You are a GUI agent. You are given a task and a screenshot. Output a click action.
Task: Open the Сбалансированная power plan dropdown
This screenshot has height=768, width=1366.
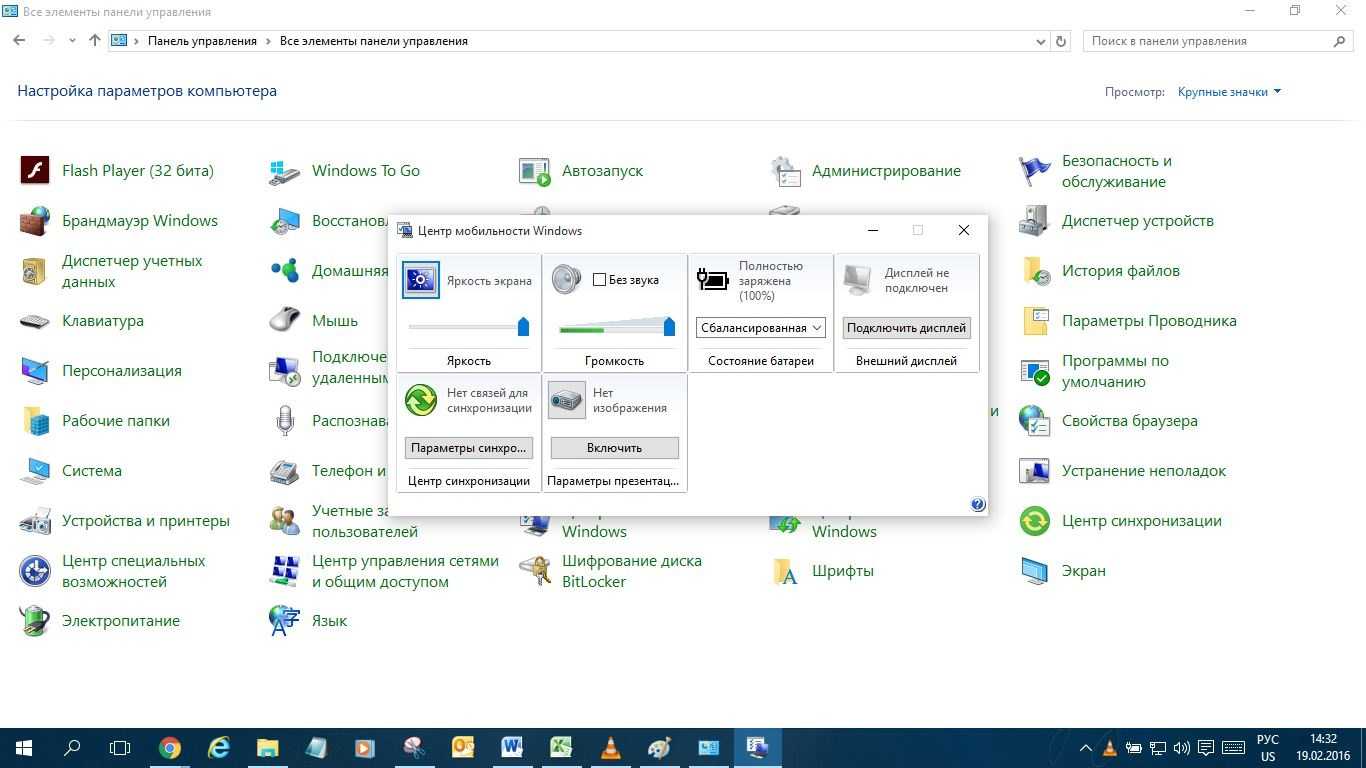pyautogui.click(x=760, y=328)
